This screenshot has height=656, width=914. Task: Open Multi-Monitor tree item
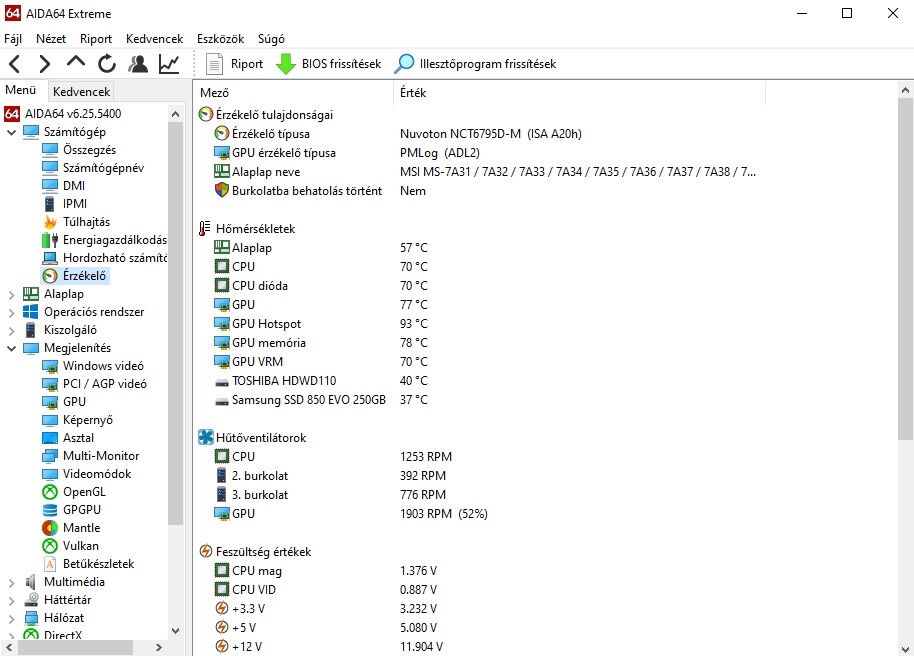[x=90, y=456]
